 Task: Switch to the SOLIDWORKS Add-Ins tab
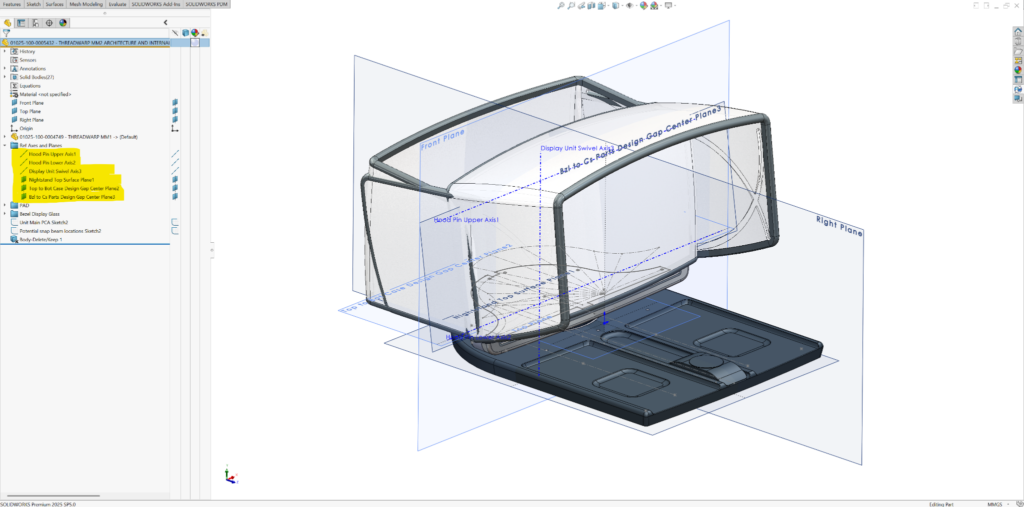(157, 4)
